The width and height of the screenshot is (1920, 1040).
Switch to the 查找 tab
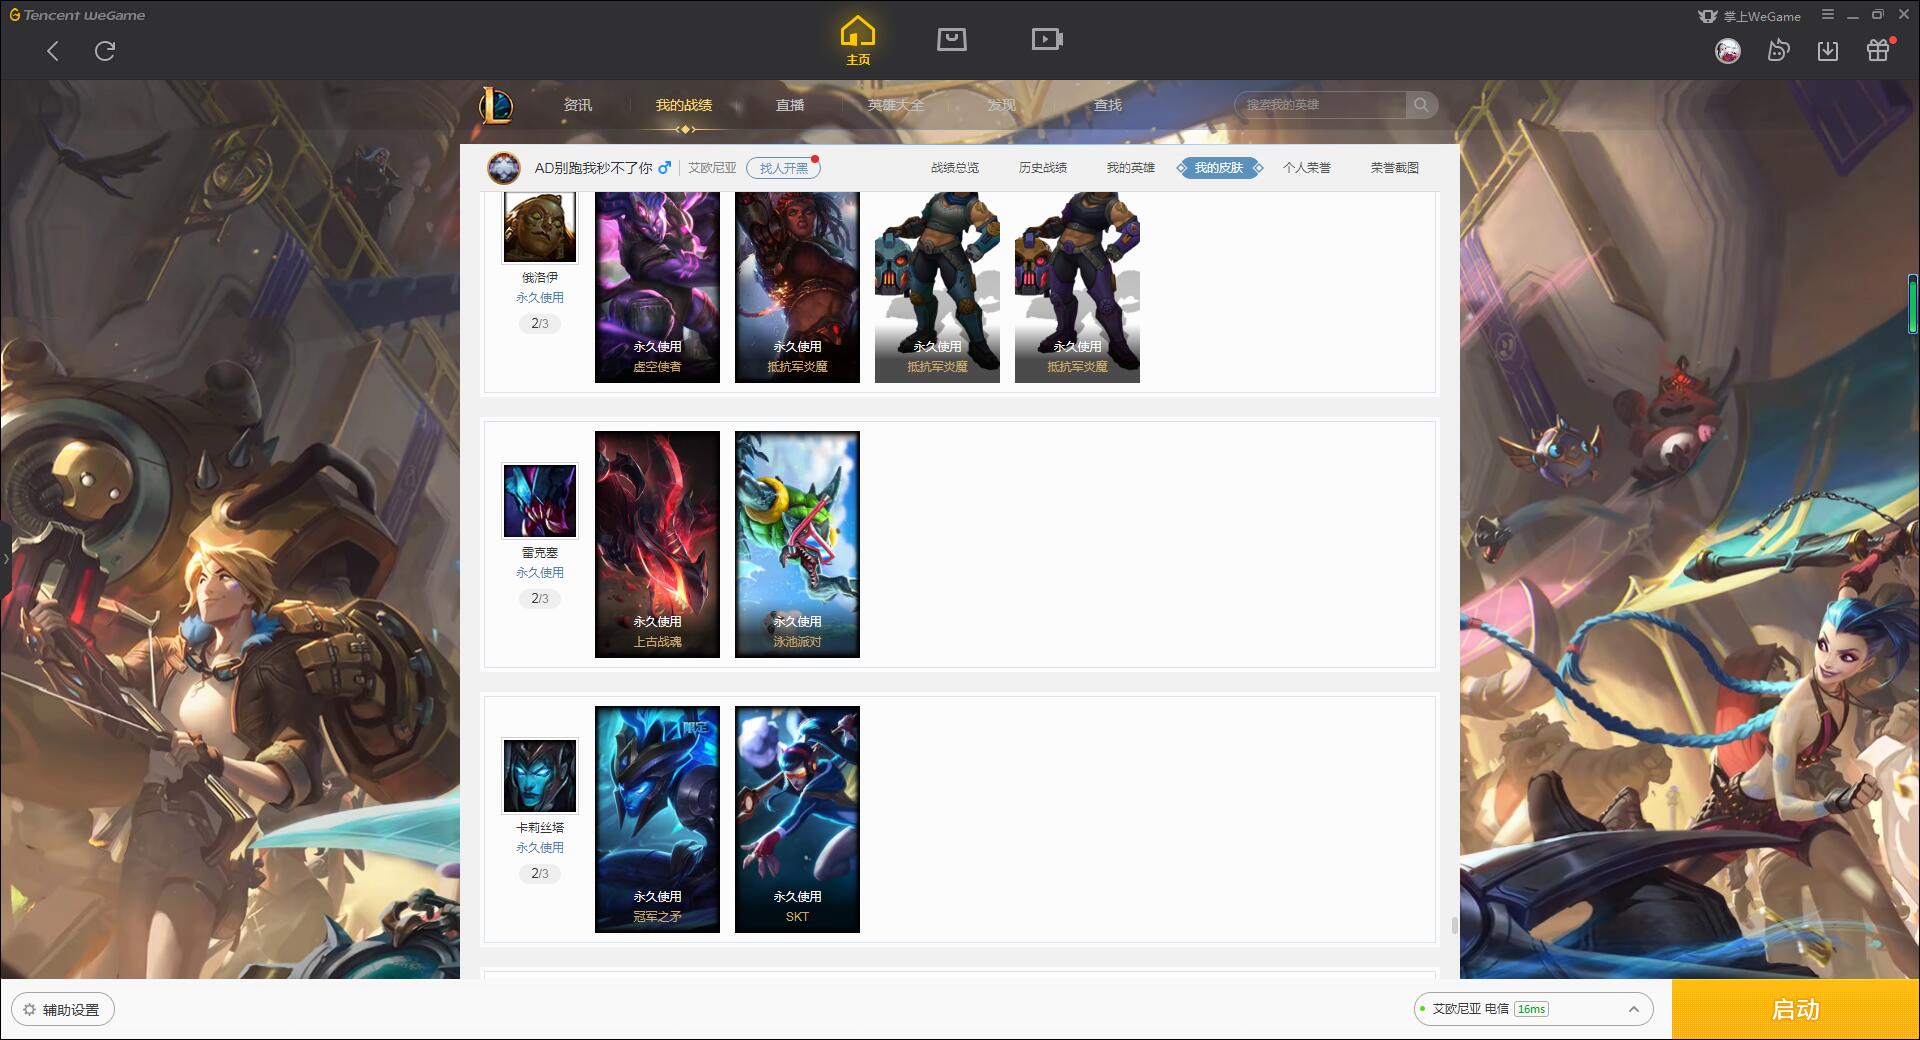(1108, 105)
